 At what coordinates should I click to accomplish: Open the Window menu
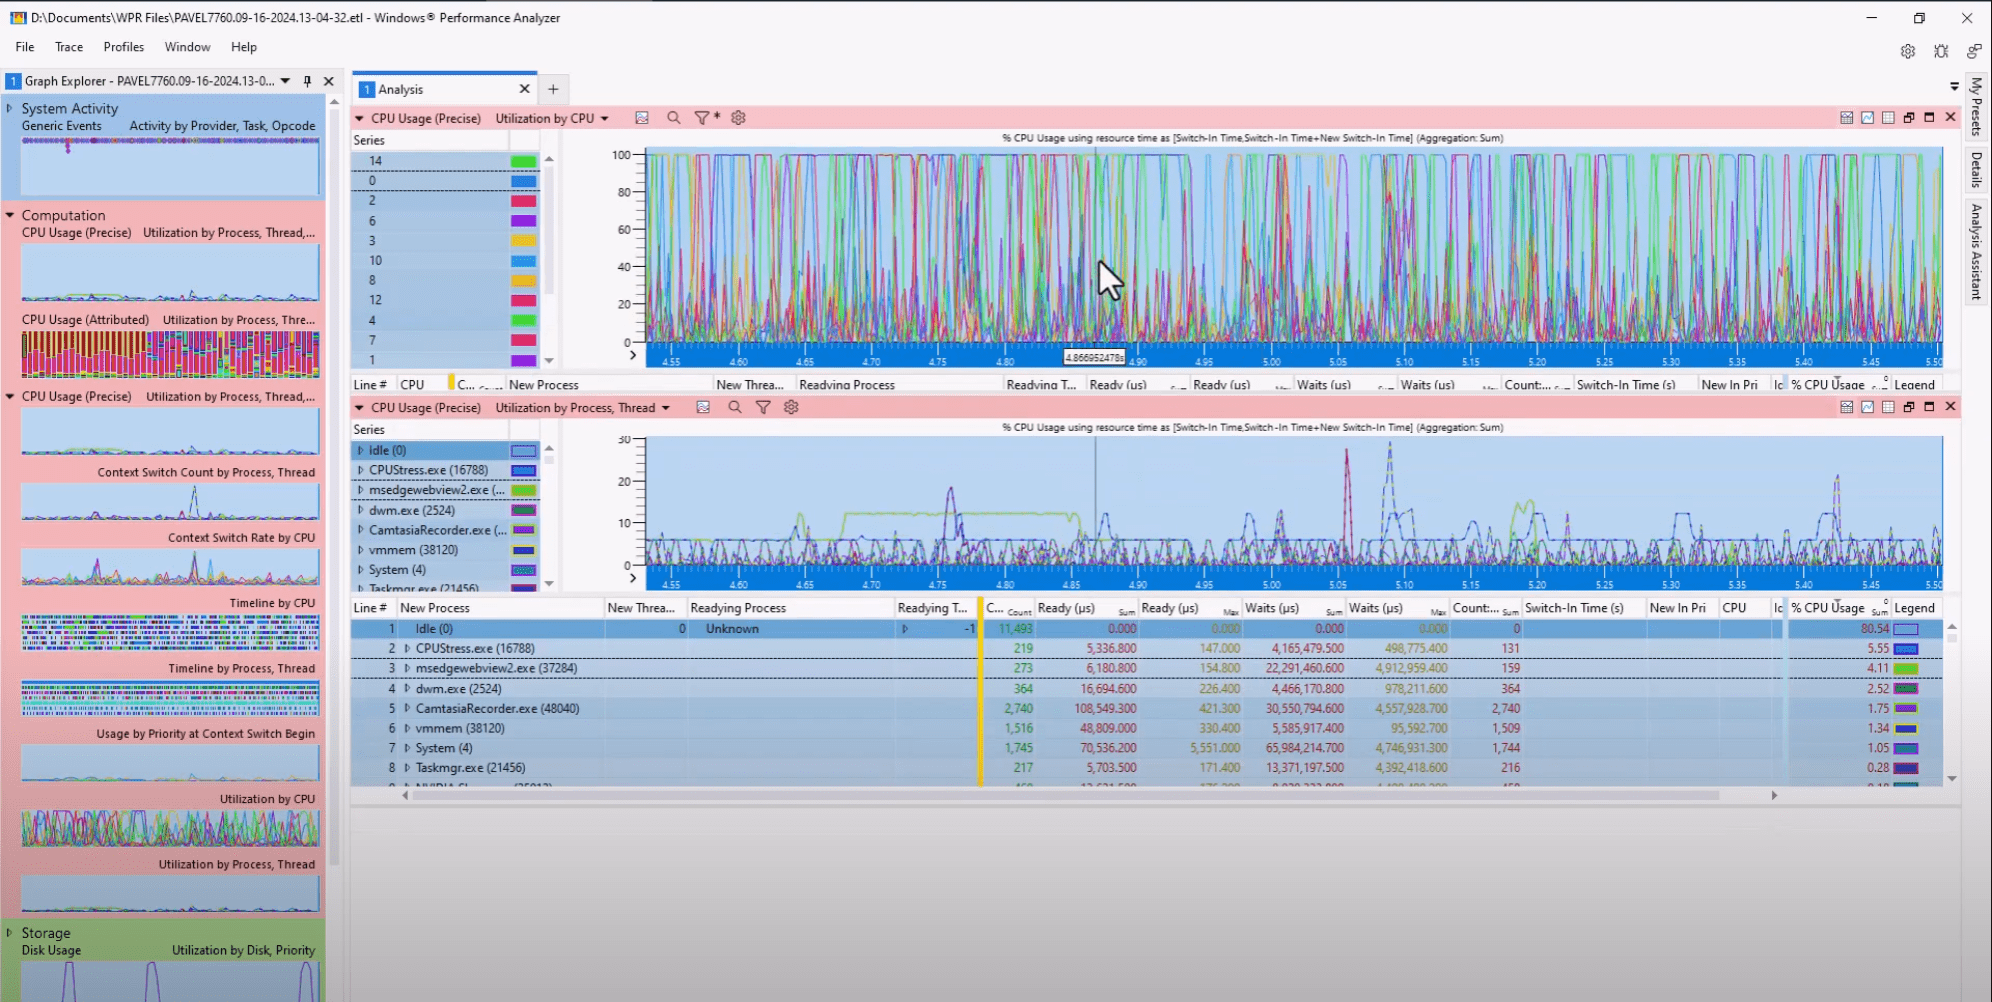pyautogui.click(x=187, y=47)
